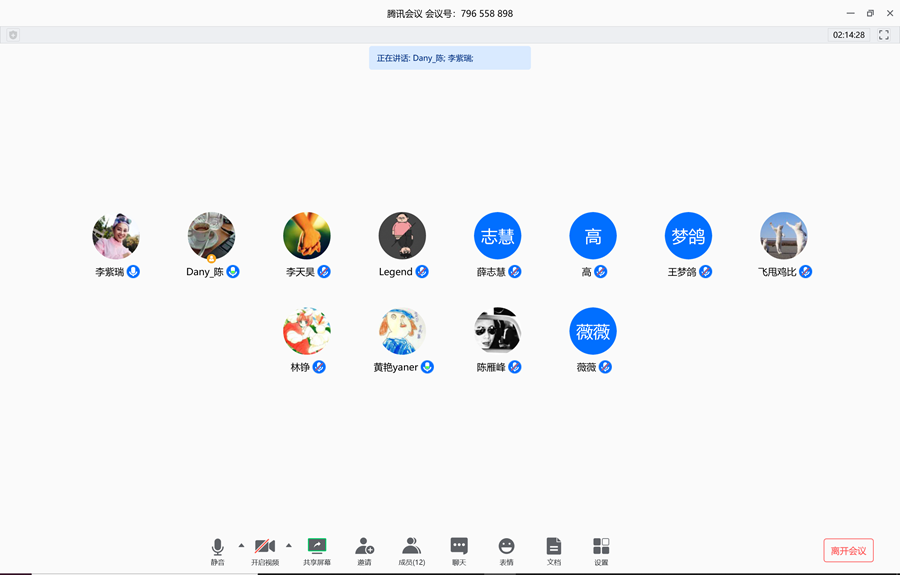This screenshot has height=575, width=900.
Task: Open the invite participants icon
Action: click(x=365, y=546)
